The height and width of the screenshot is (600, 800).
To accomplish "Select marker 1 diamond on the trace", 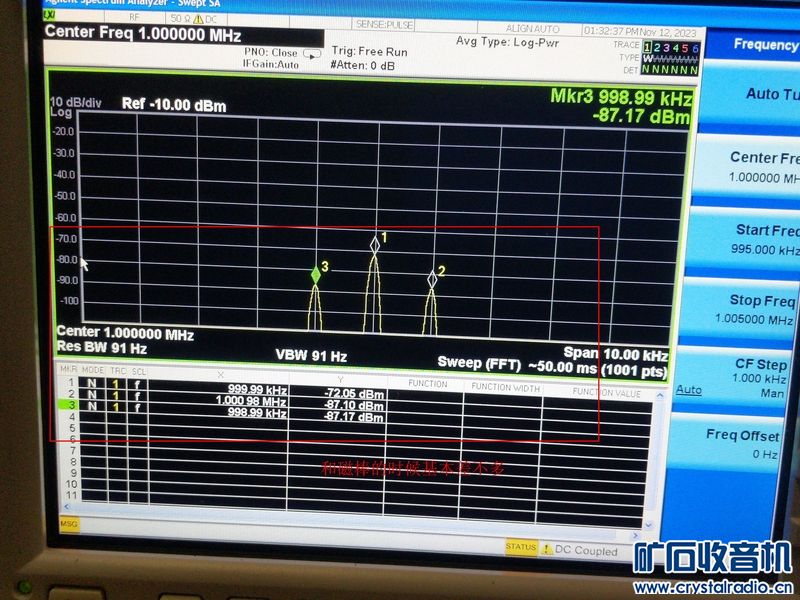I will coord(375,245).
